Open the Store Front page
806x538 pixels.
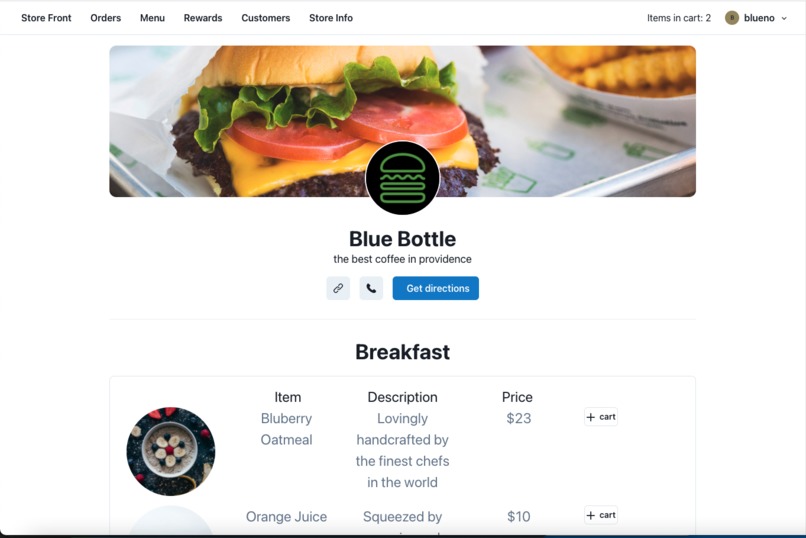(46, 18)
